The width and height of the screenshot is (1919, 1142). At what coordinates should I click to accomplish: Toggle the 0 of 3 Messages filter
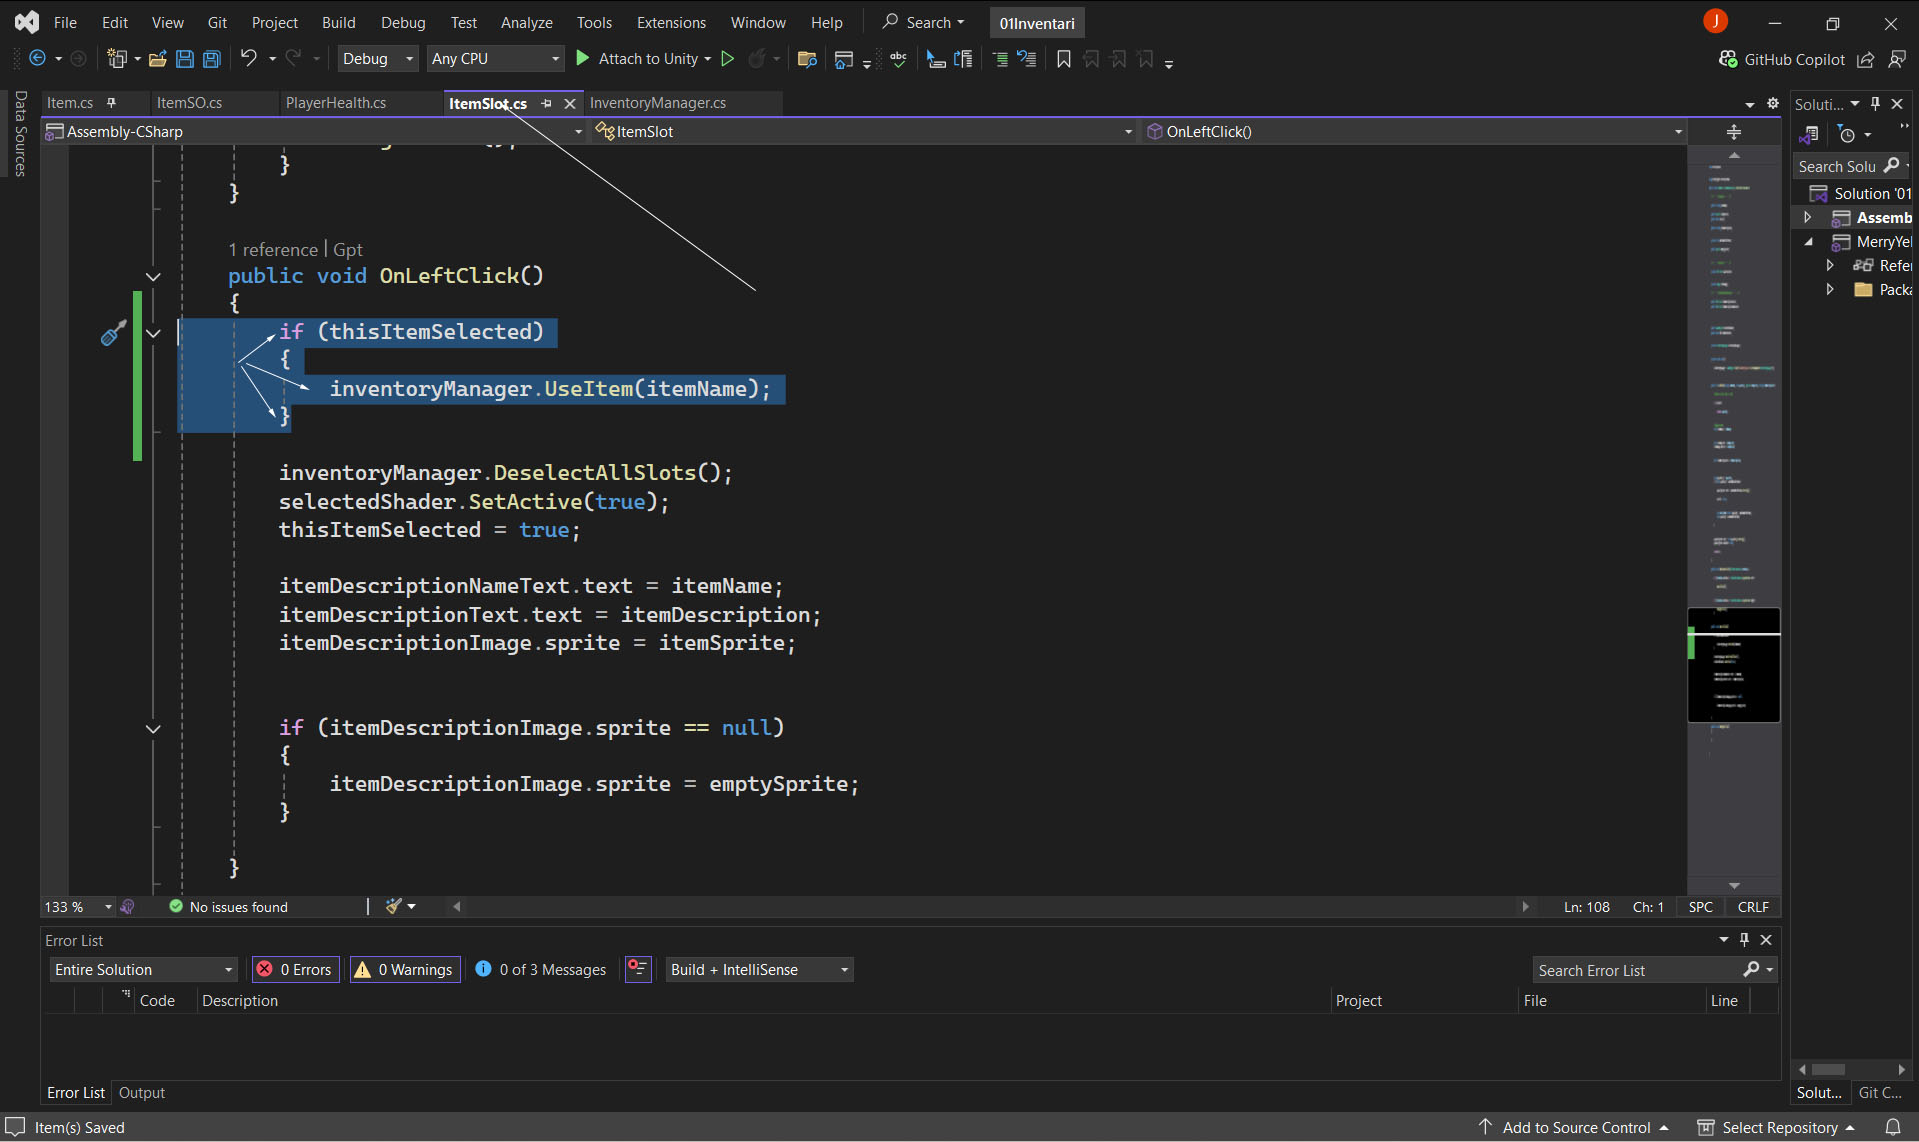pos(541,969)
